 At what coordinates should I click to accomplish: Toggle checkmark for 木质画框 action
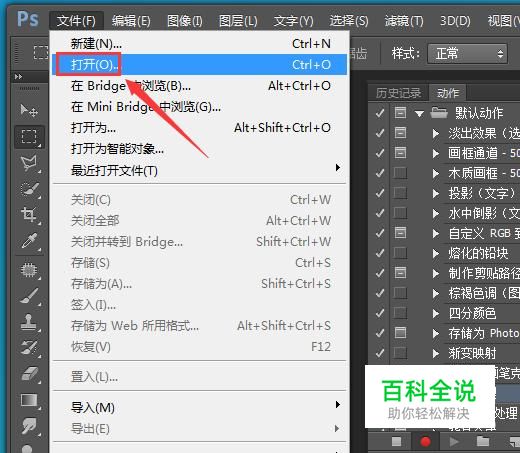tap(380, 173)
